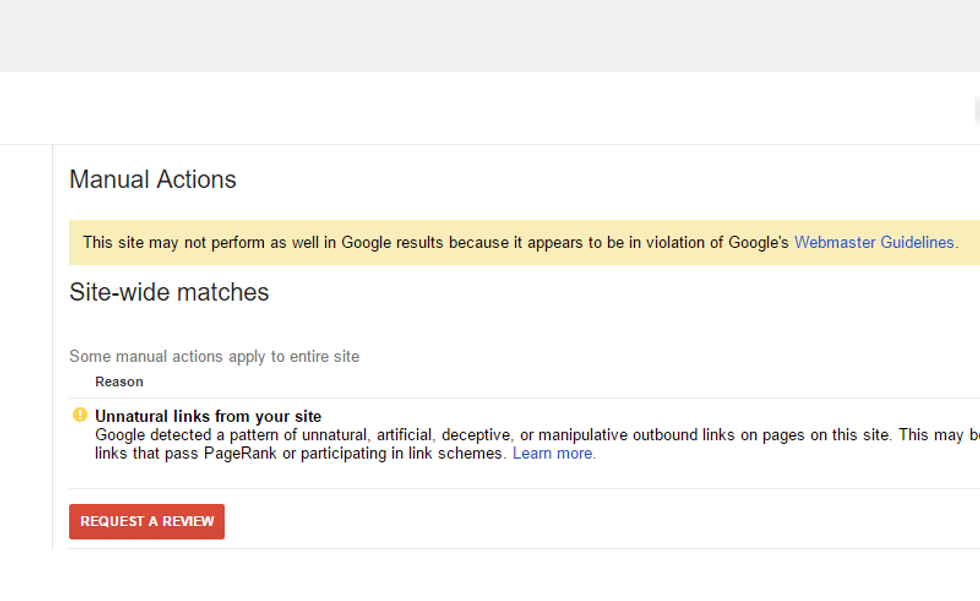Click the Learn more link

coord(553,453)
